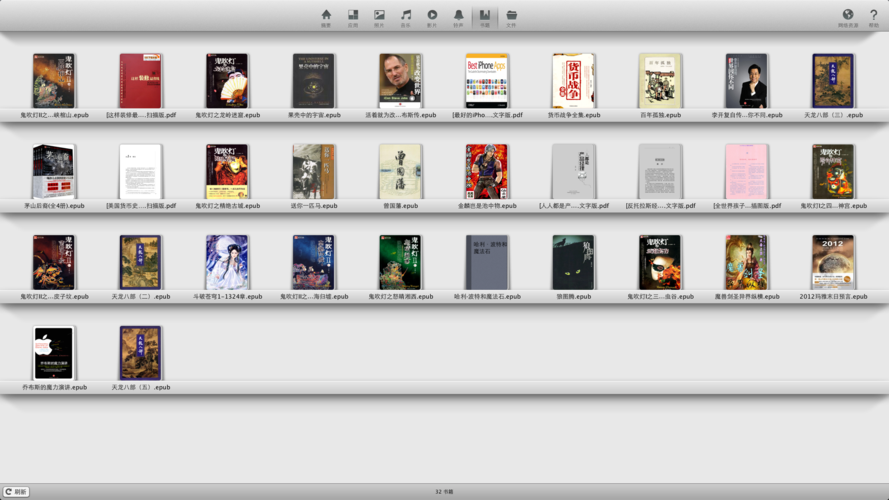
Task: Select the 书籍 books tab
Action: (485, 18)
